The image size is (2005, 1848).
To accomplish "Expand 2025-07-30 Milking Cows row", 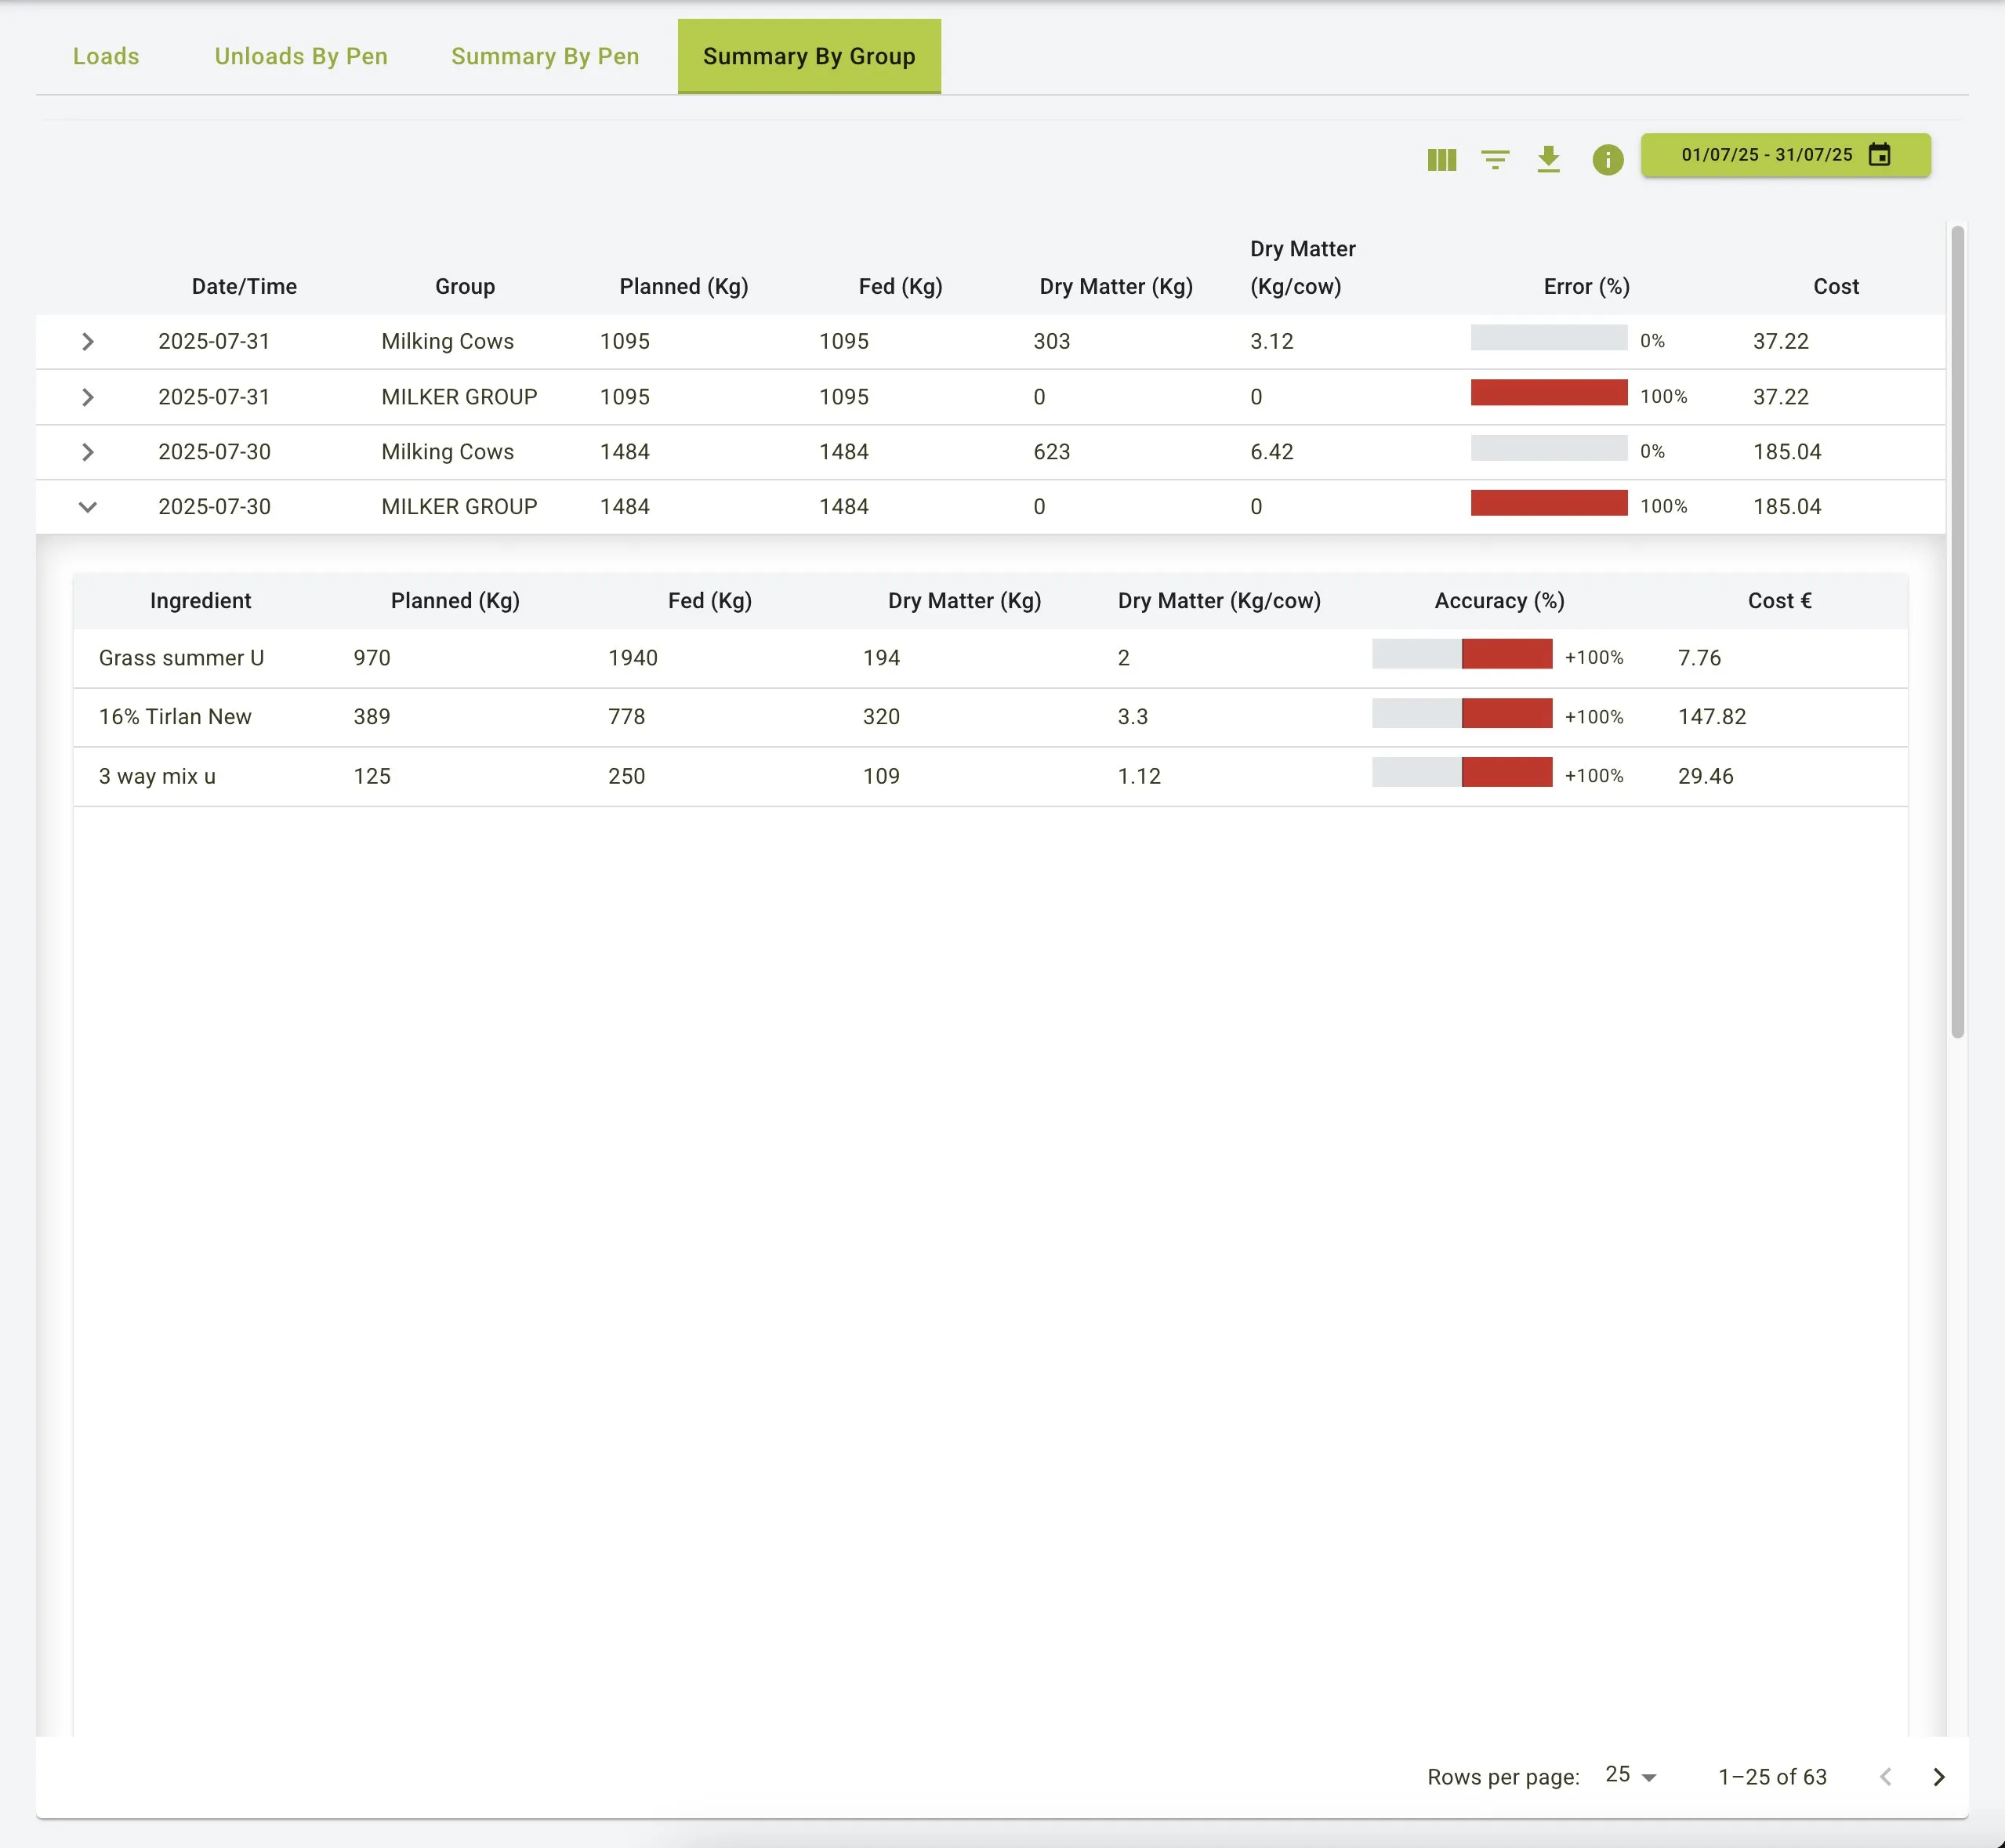I will click(x=88, y=452).
